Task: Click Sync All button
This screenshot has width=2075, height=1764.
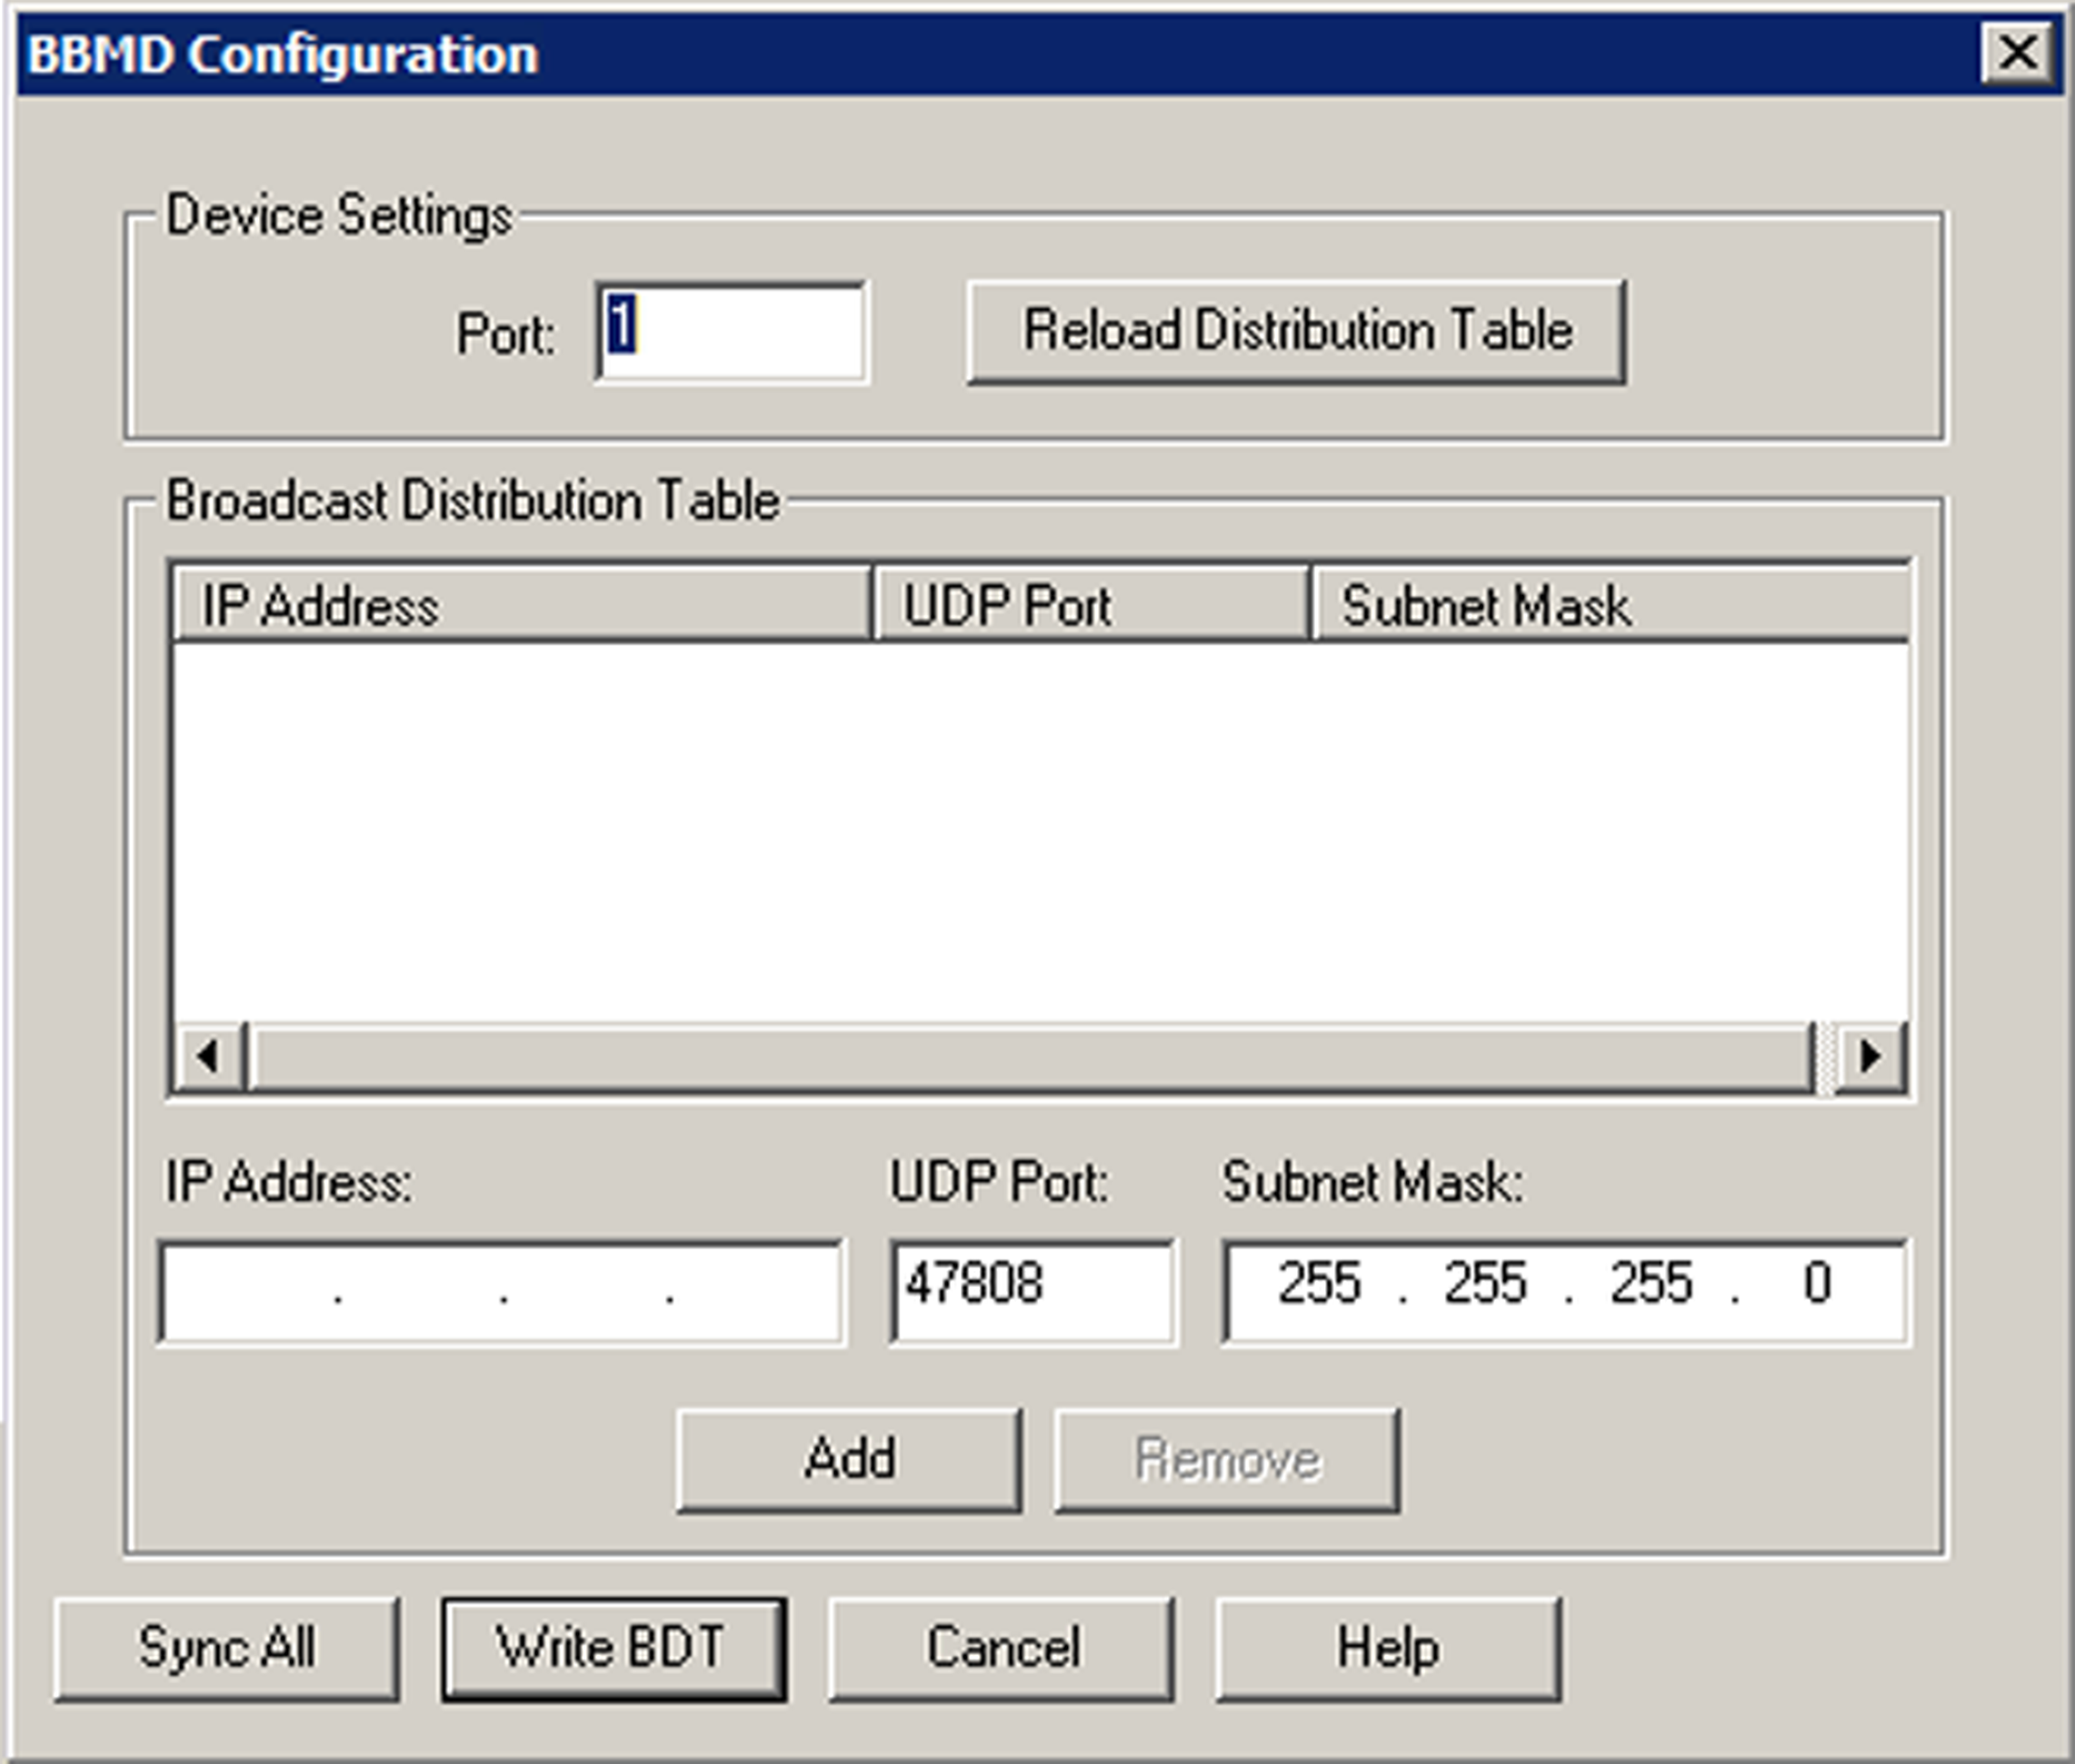Action: (x=227, y=1648)
